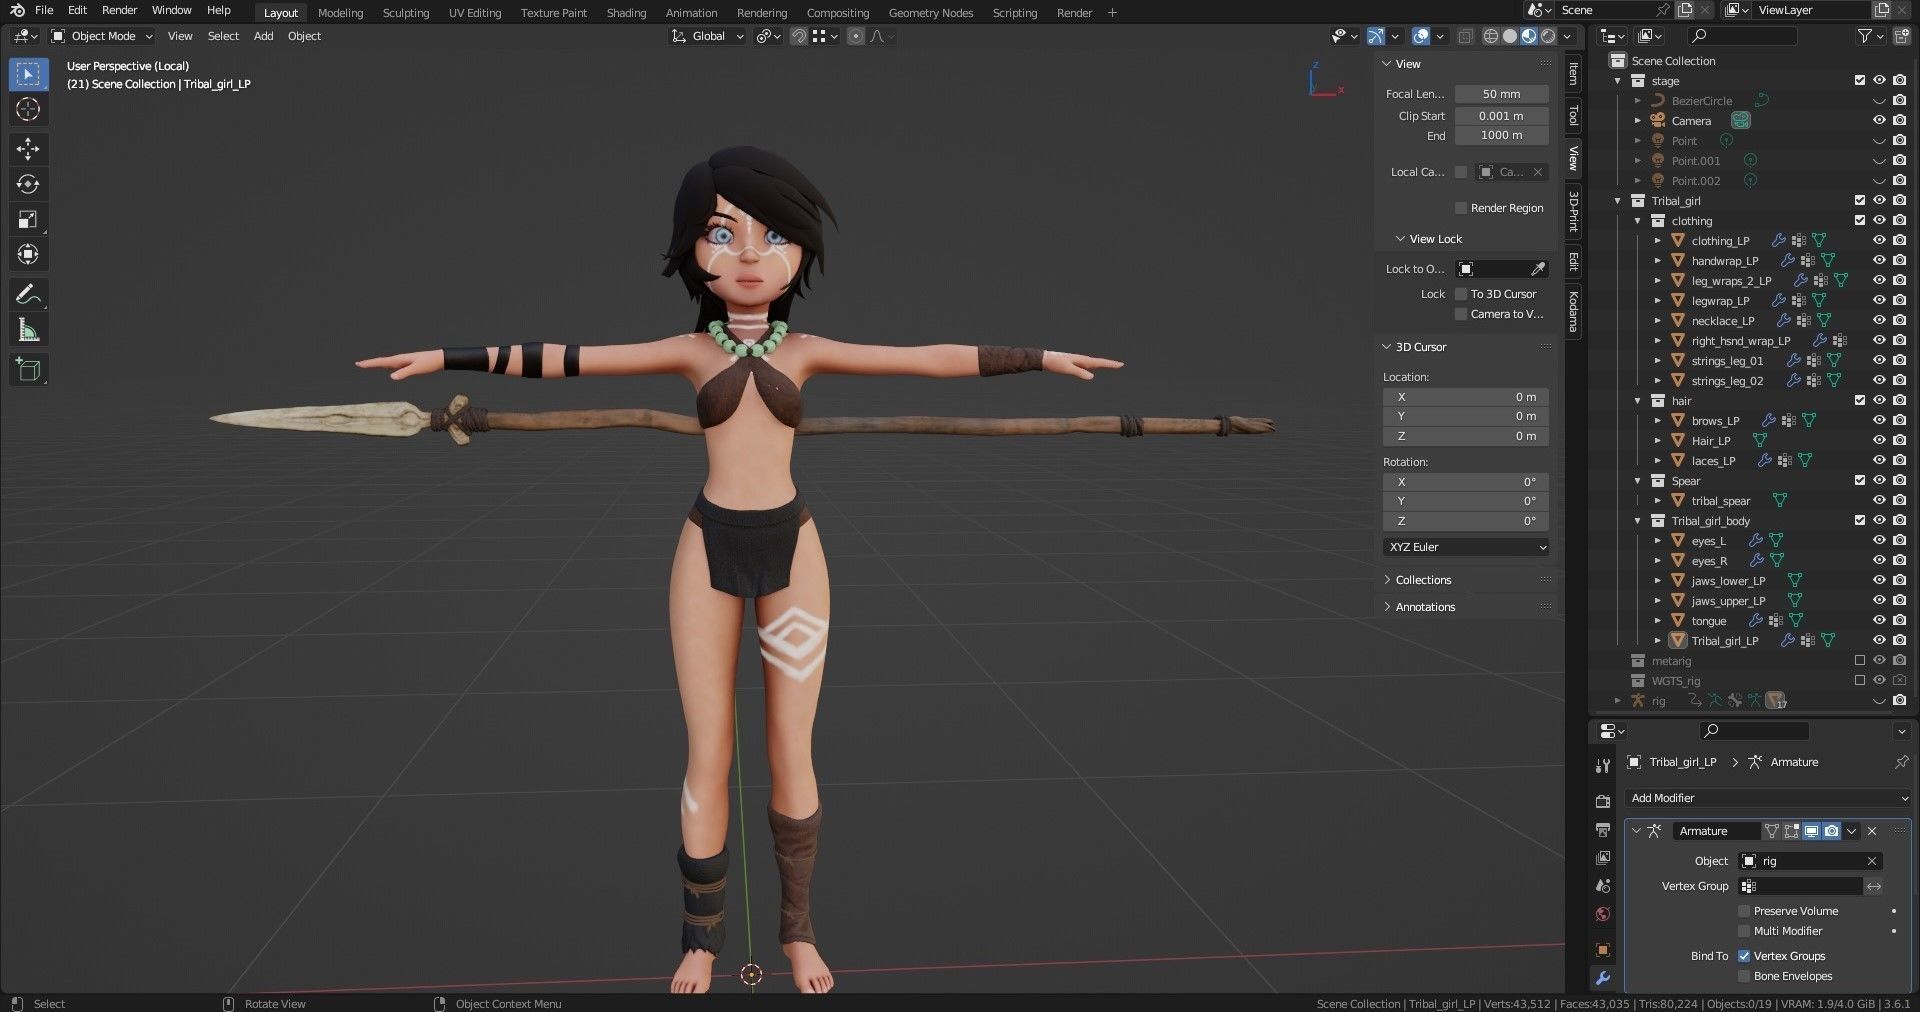Viewport: 1920px width, 1012px height.
Task: Open the Select menu in viewport header
Action: (223, 36)
